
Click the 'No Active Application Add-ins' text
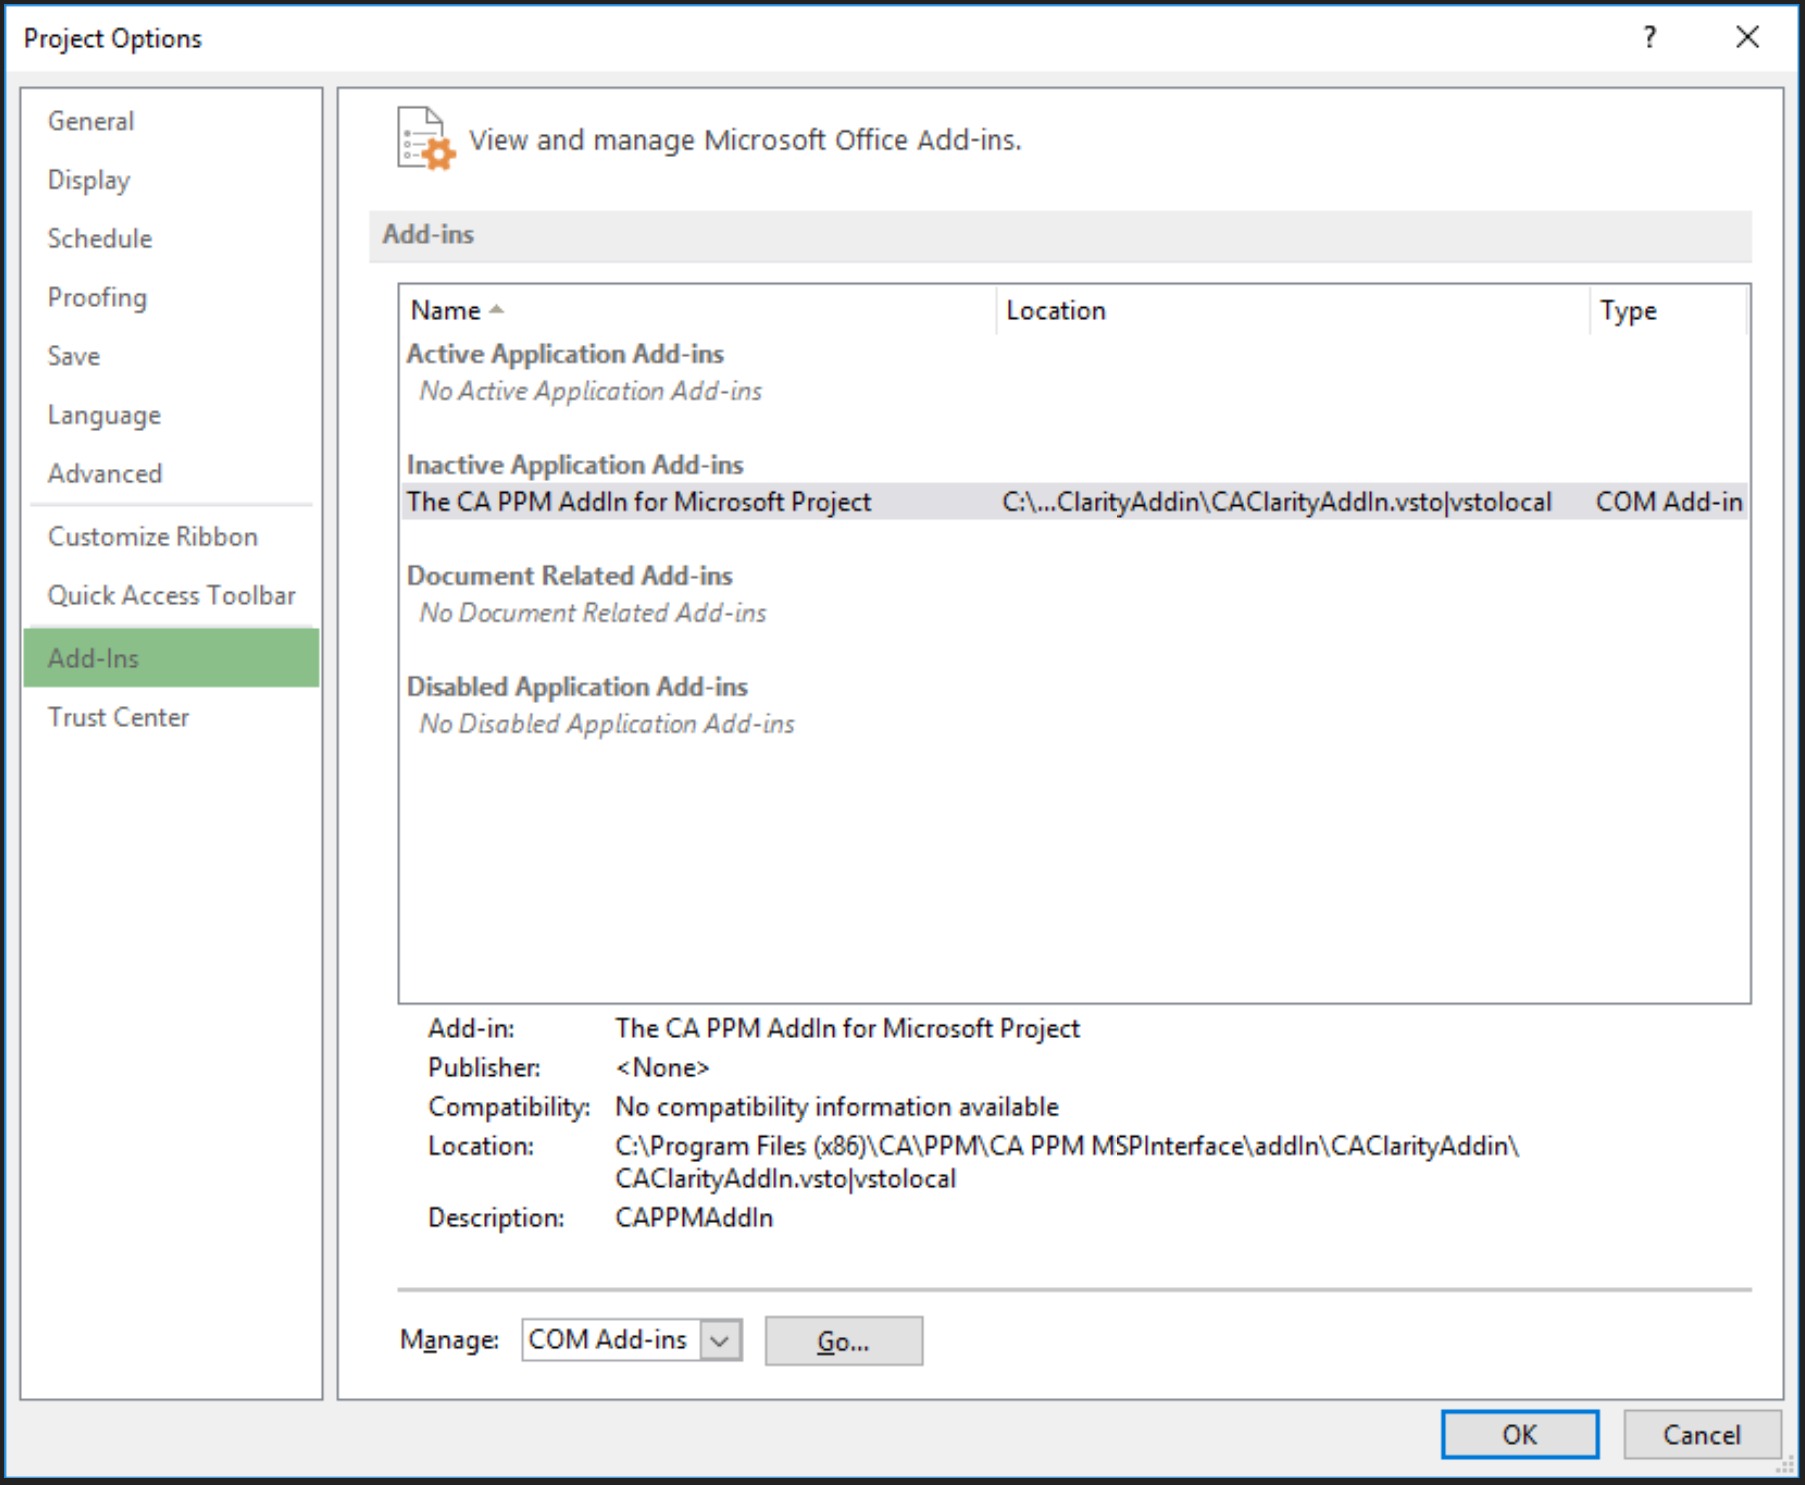click(x=590, y=391)
